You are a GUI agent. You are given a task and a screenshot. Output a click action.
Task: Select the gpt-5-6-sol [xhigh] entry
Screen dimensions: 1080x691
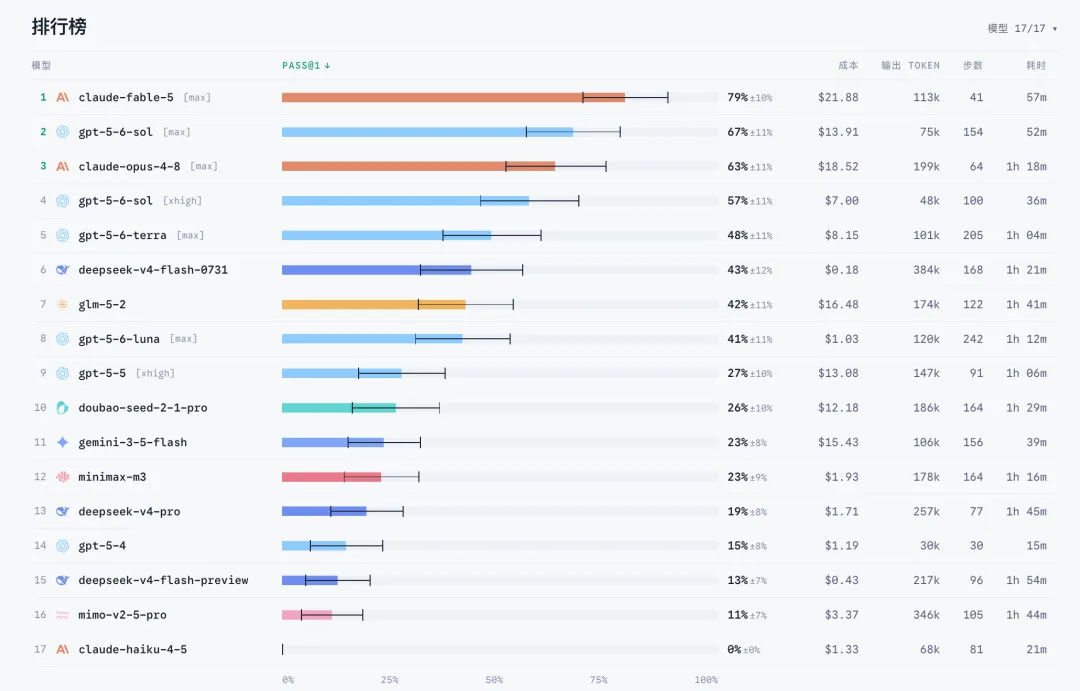click(x=140, y=200)
